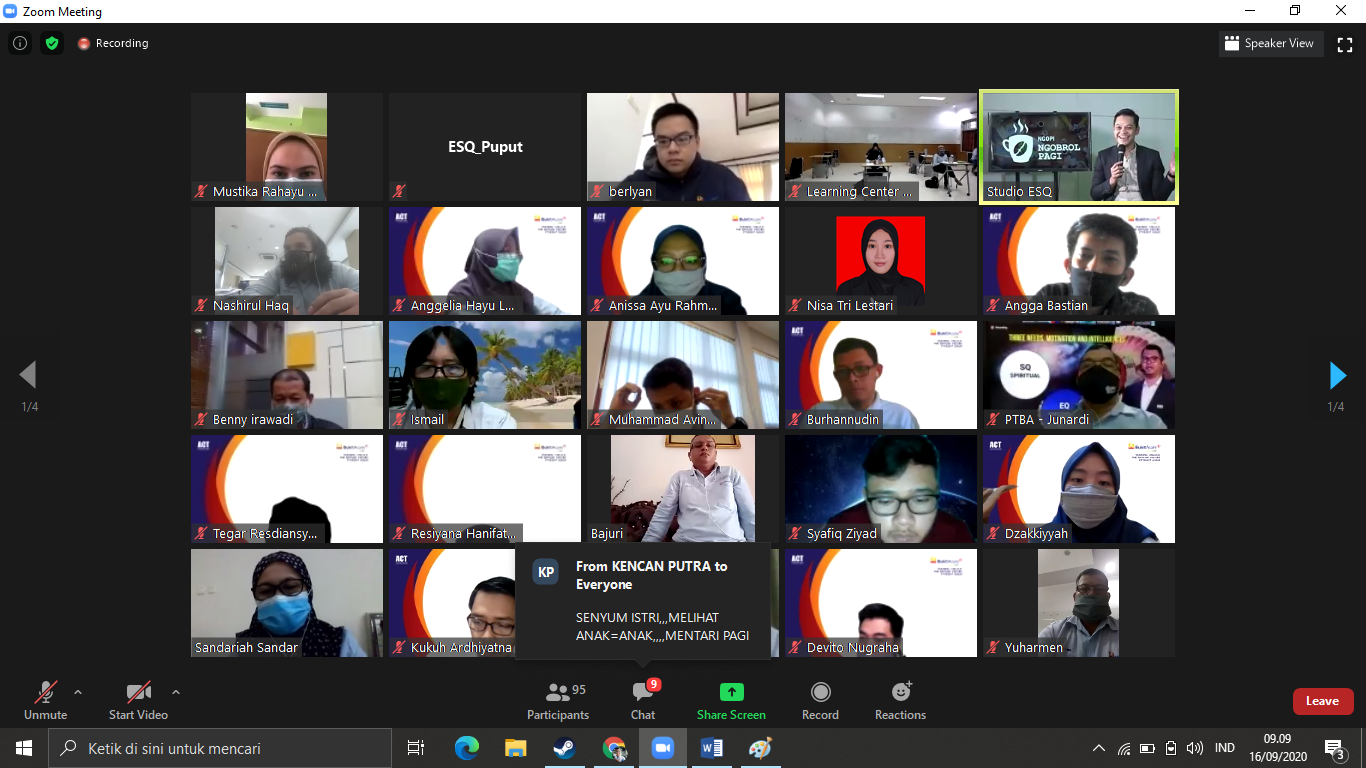1366x768 pixels.
Task: Click the green encryption shield icon
Action: (52, 43)
